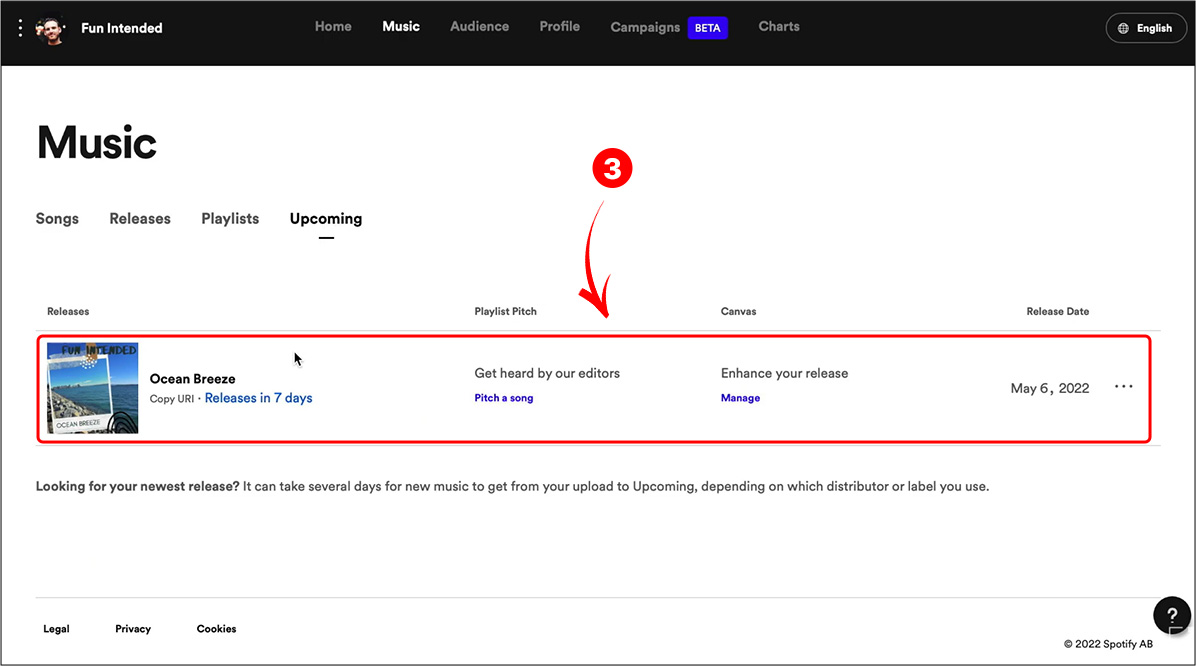Open more options for Ocean Breeze release
Image resolution: width=1196 pixels, height=666 pixels.
tap(1124, 387)
